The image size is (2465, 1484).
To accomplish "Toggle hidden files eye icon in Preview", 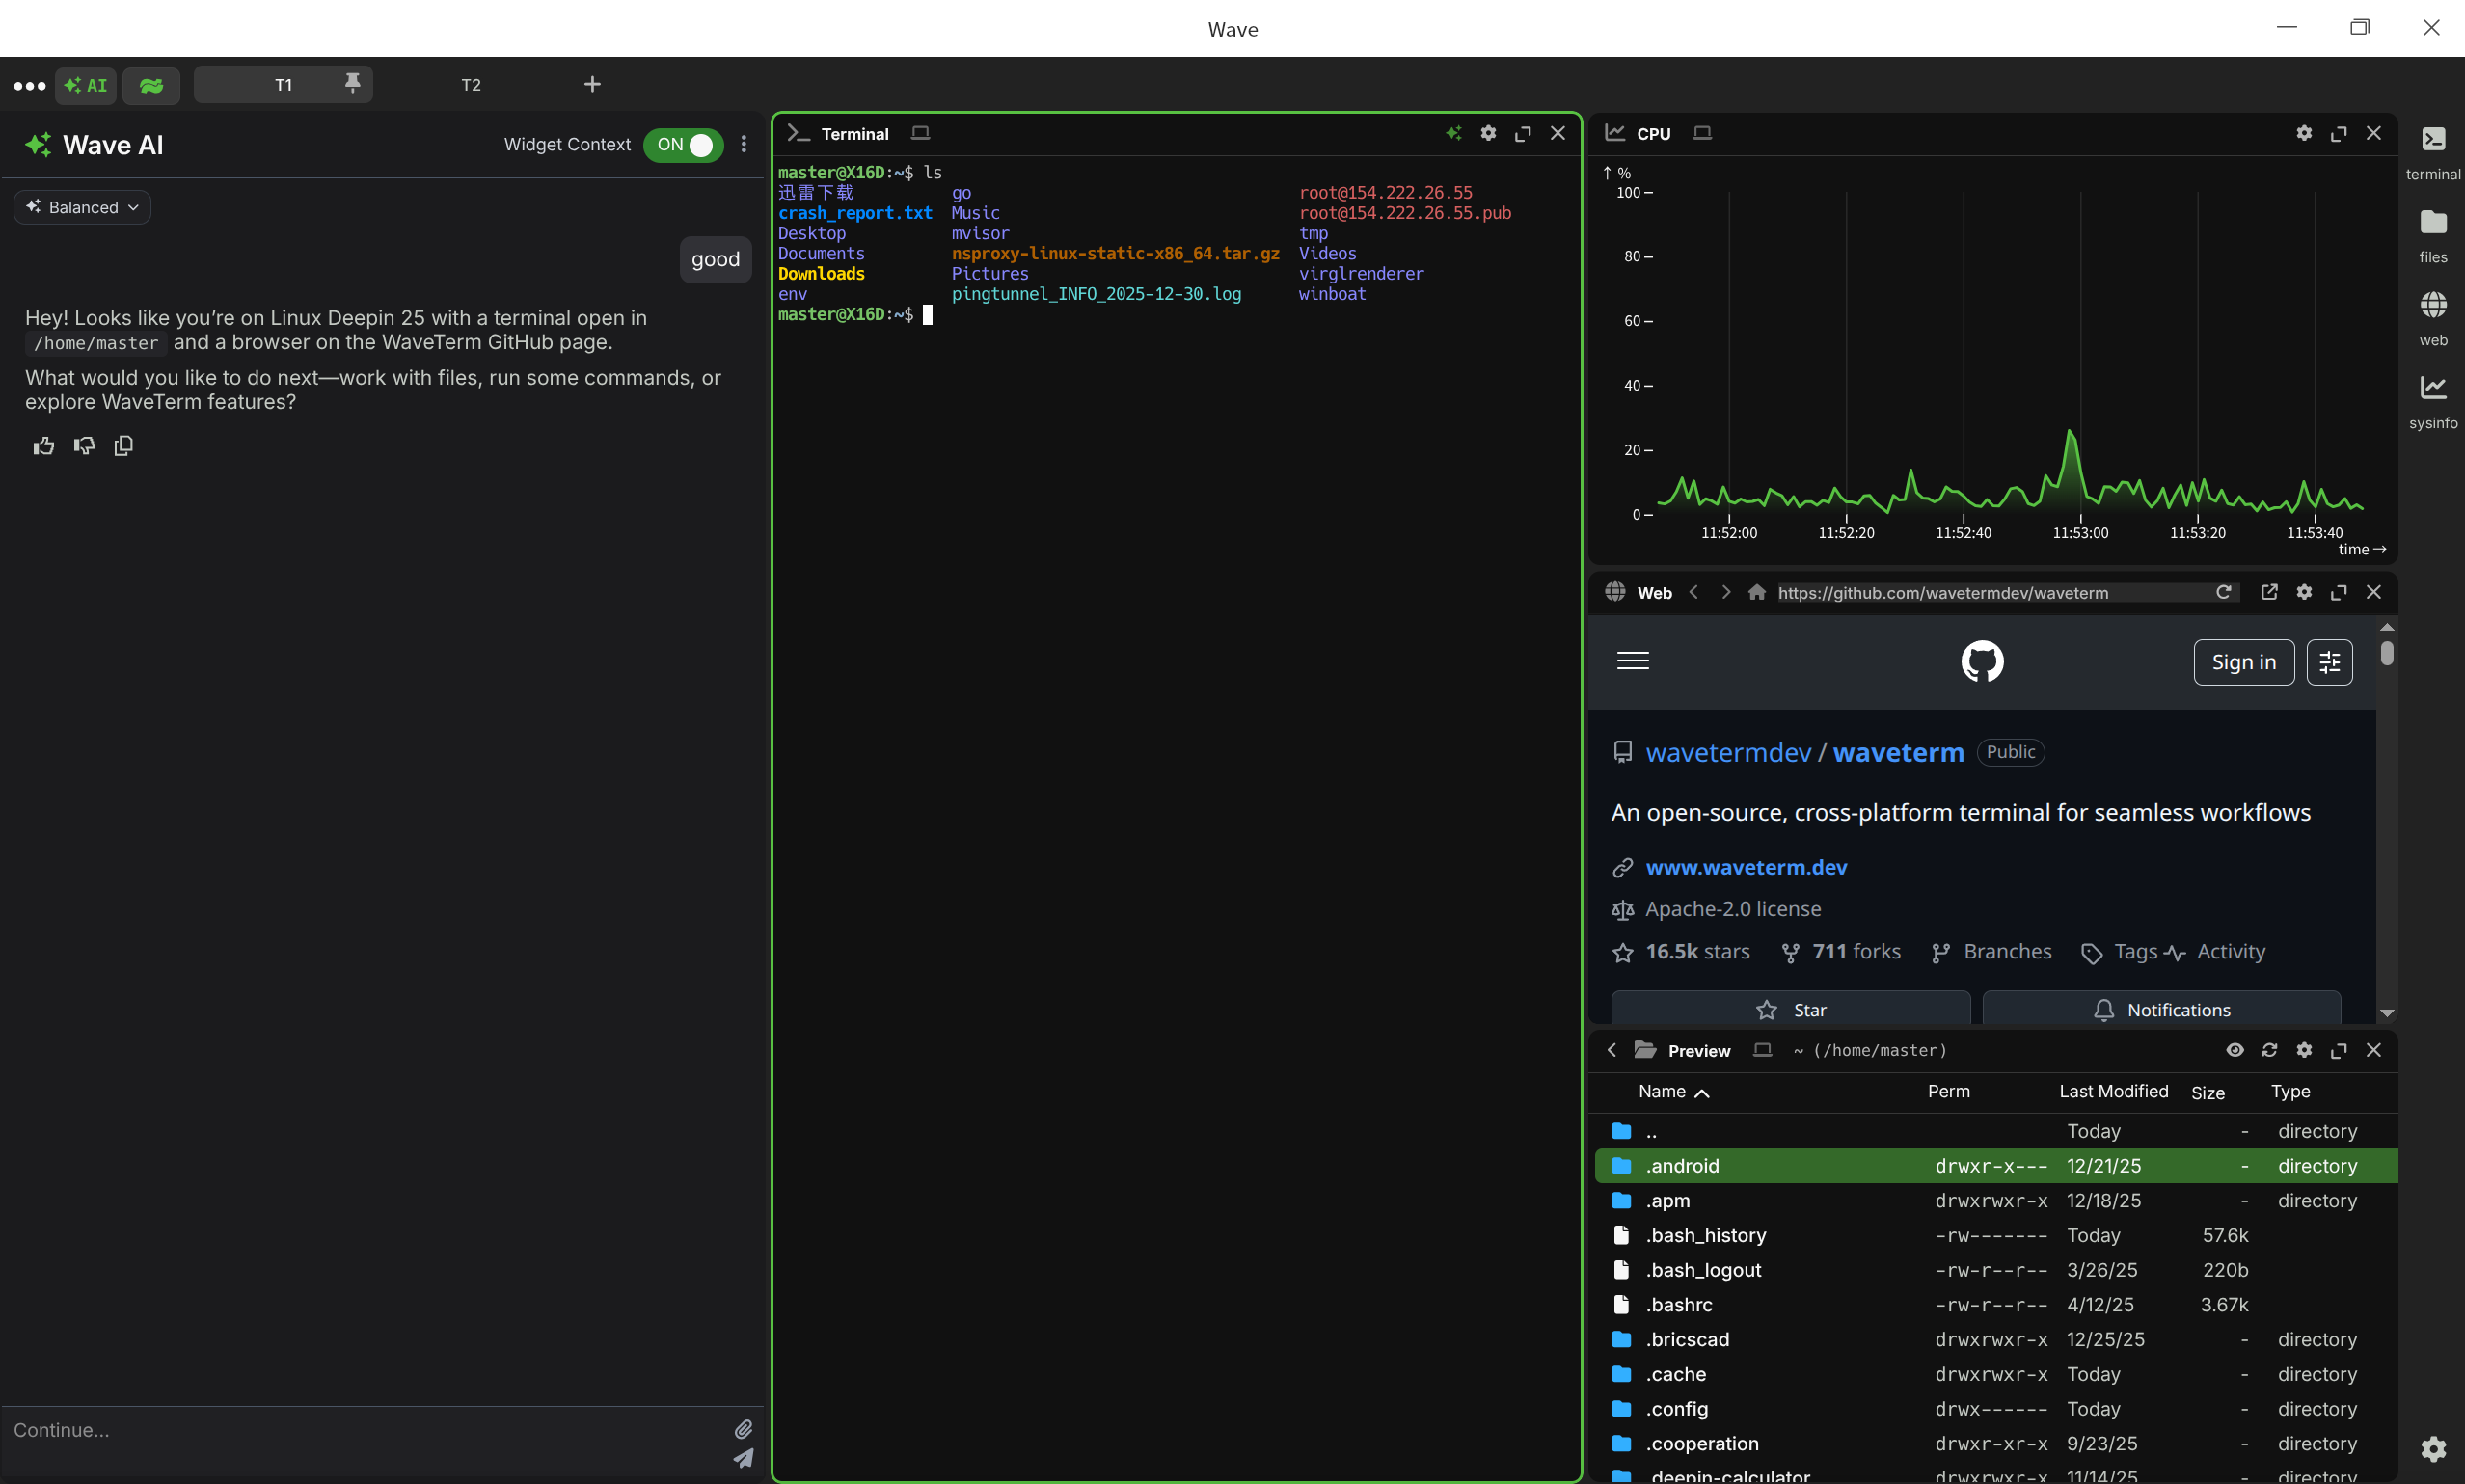I will 2234,1050.
